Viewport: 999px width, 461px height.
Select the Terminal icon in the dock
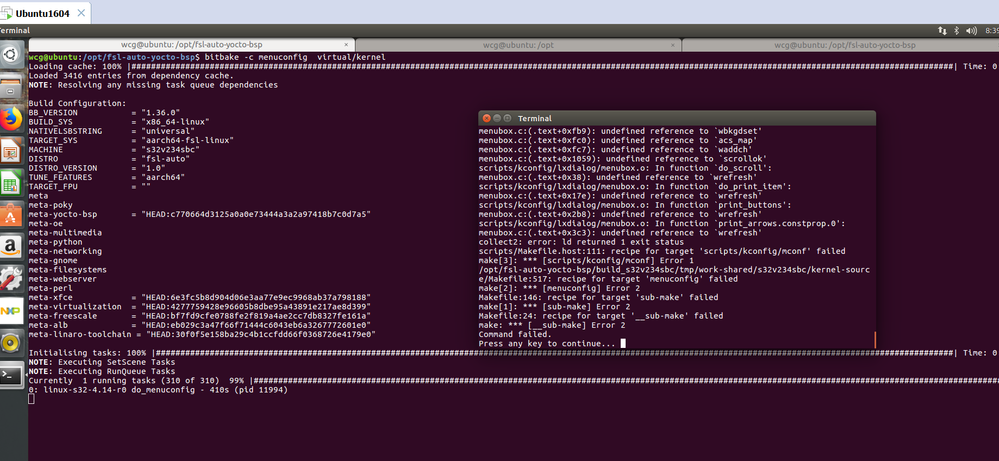pyautogui.click(x=11, y=374)
